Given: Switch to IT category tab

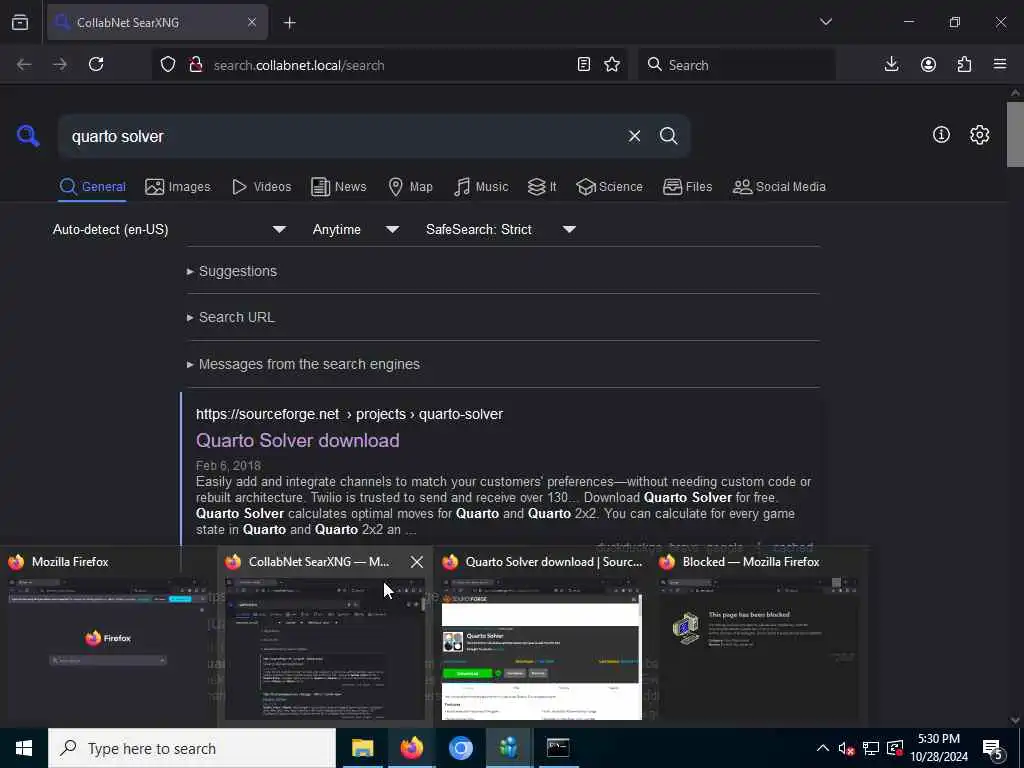Looking at the screenshot, I should (x=542, y=187).
